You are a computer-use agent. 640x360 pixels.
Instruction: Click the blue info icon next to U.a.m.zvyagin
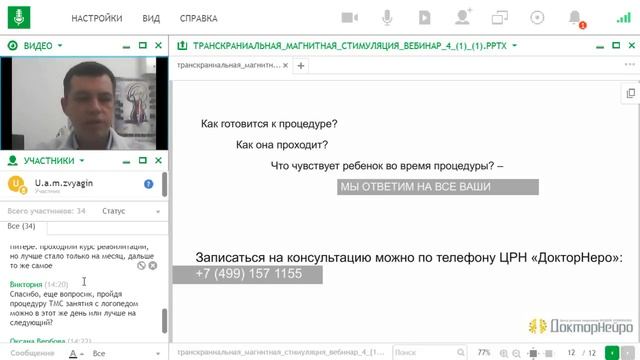coord(149,184)
